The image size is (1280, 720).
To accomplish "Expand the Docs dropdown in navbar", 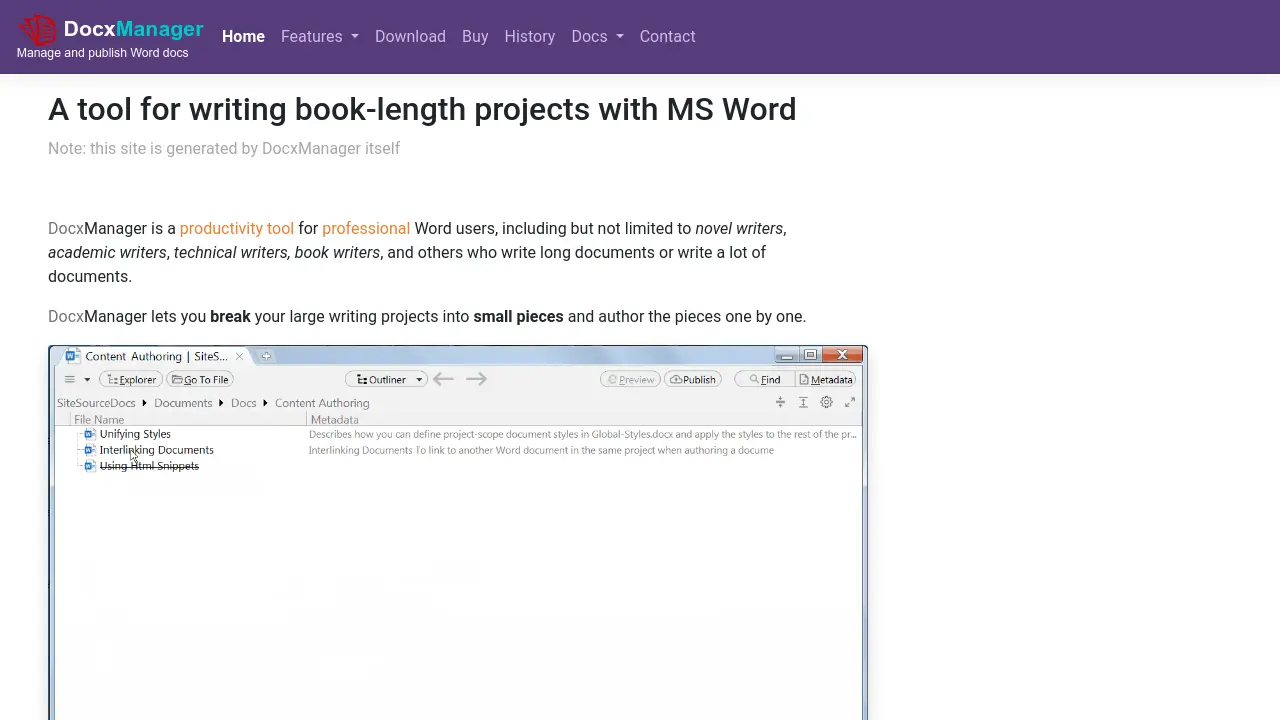I will pos(597,36).
